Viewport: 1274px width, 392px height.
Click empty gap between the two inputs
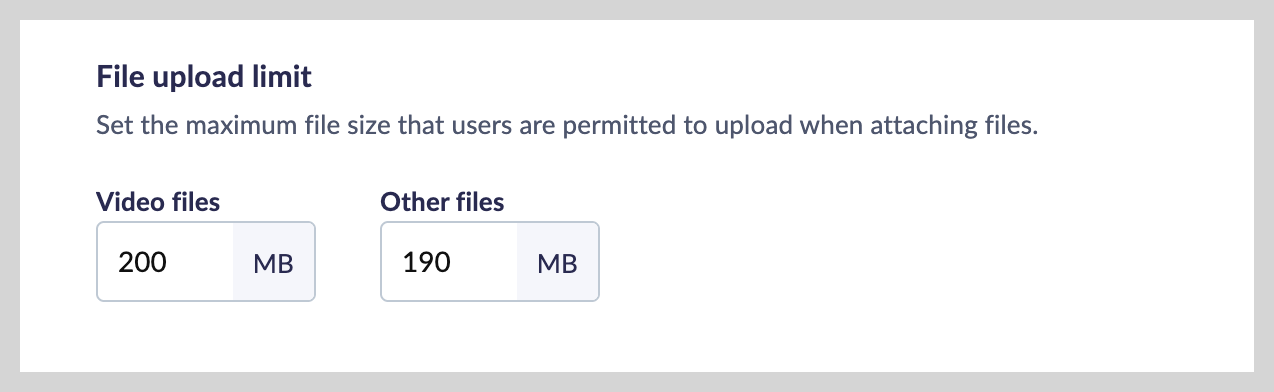tap(348, 262)
